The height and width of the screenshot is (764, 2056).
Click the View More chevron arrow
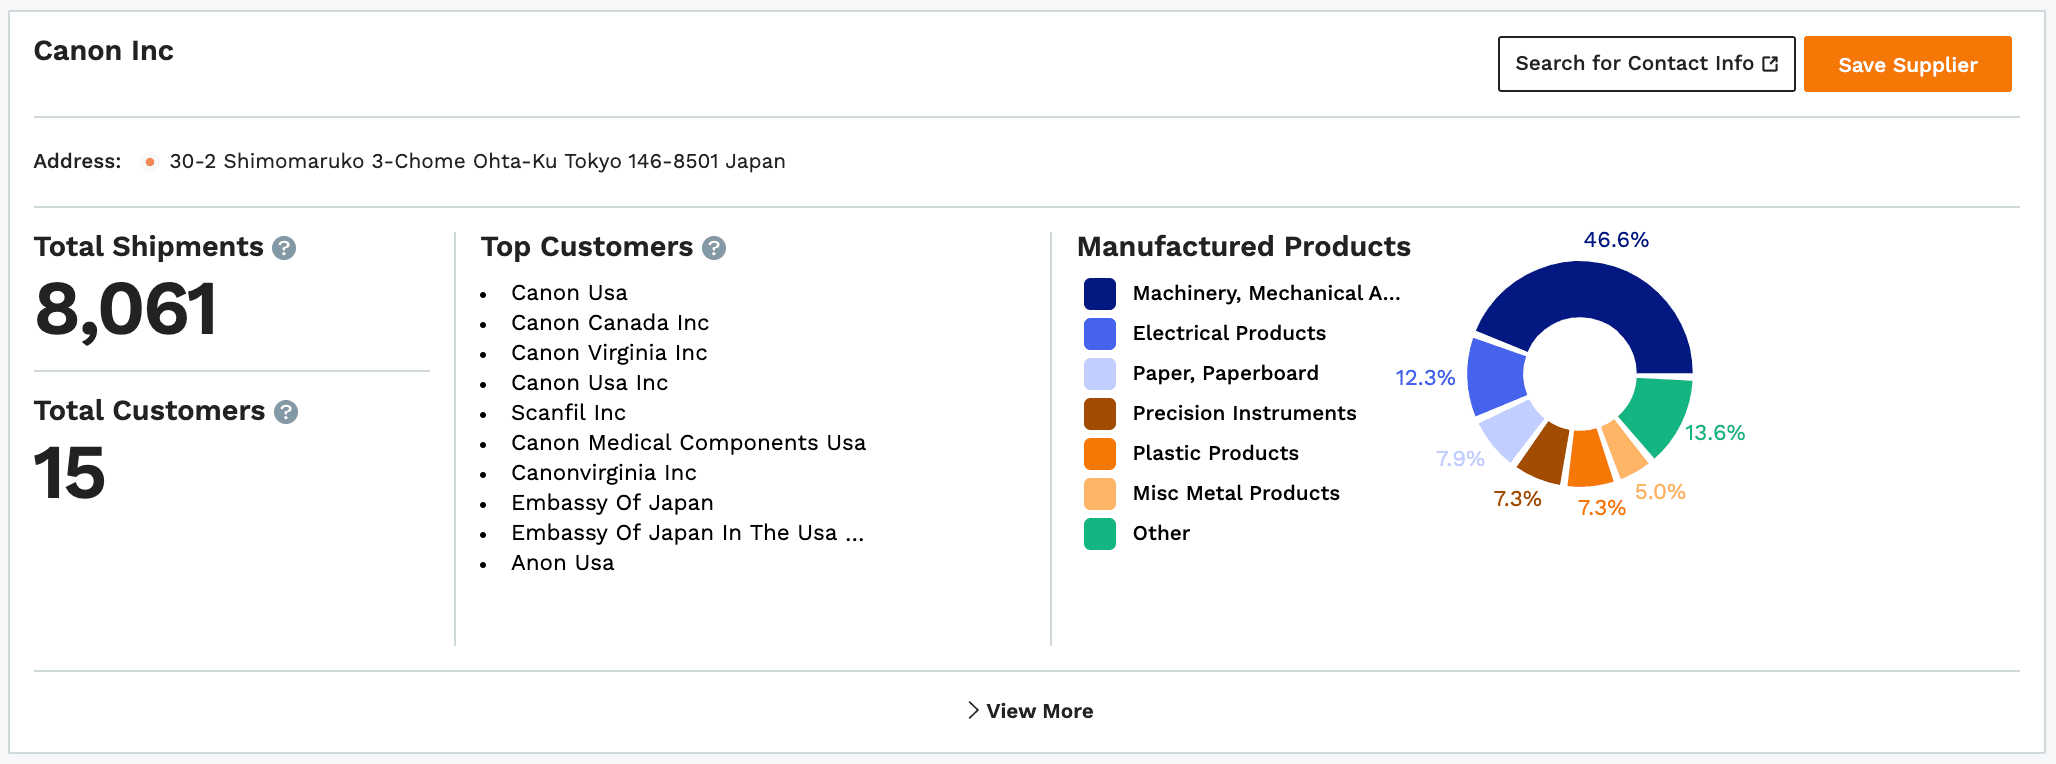[973, 710]
